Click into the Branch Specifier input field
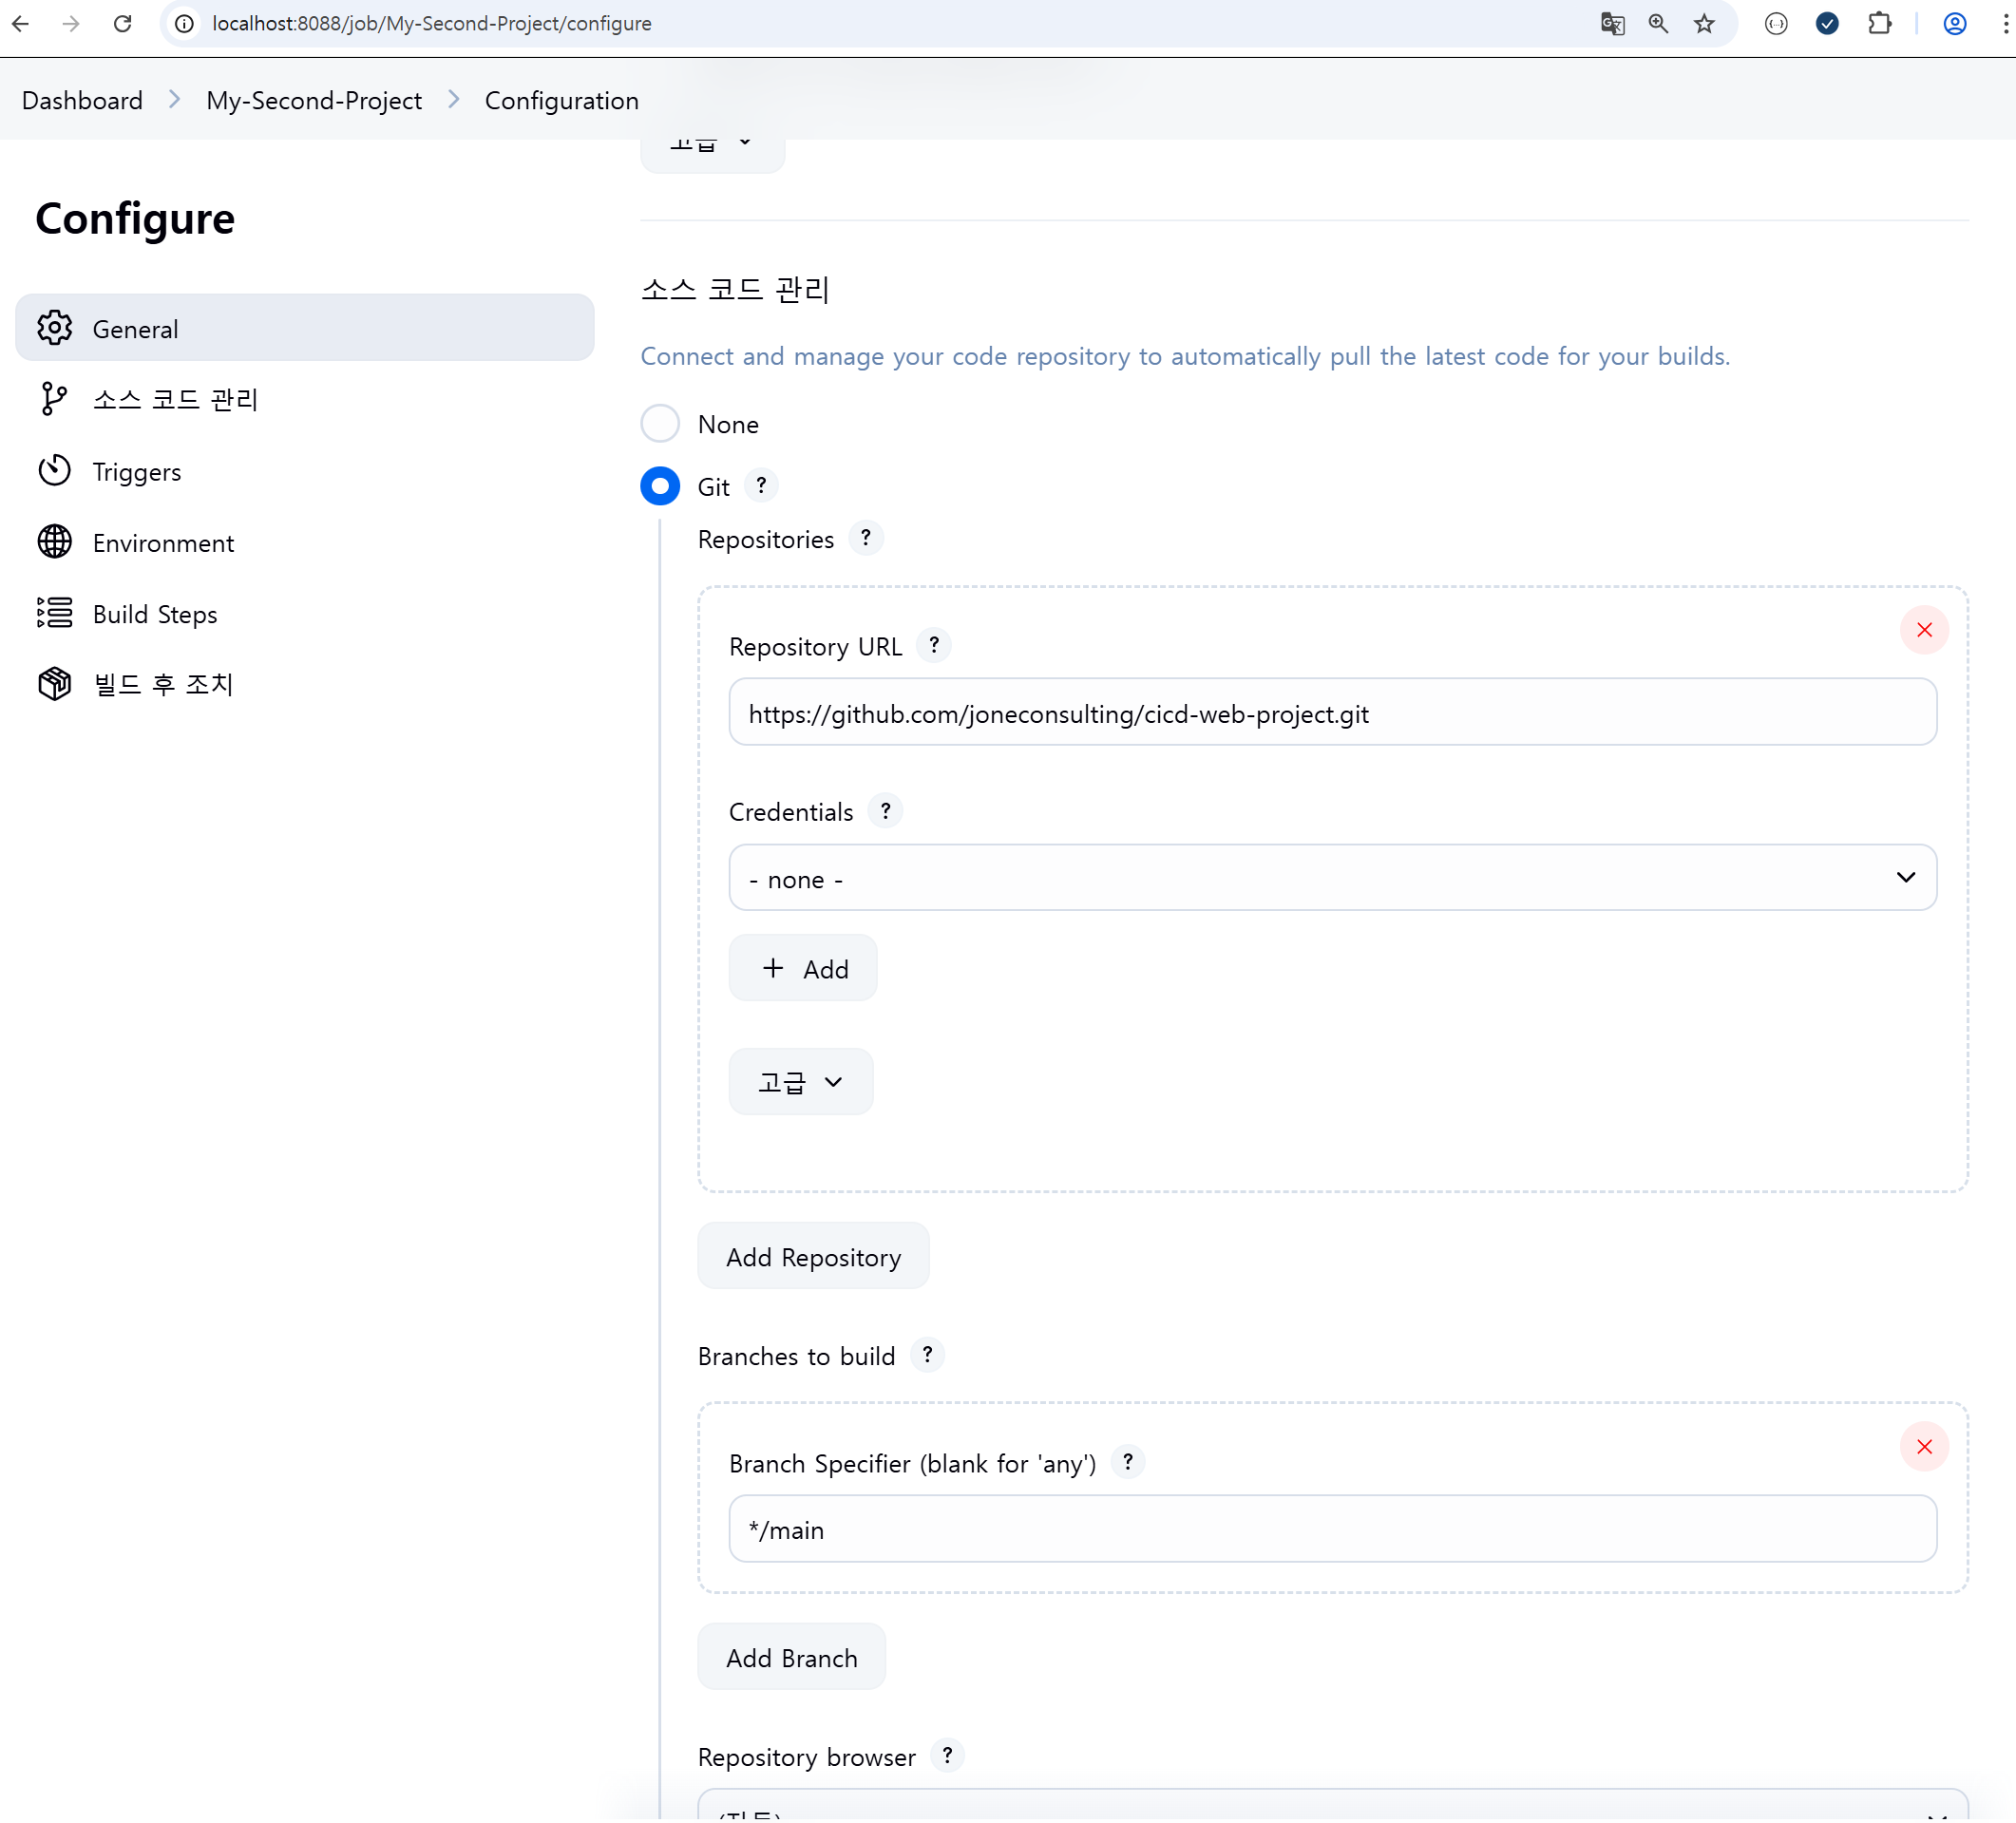Image resolution: width=2016 pixels, height=1823 pixels. [1332, 1529]
